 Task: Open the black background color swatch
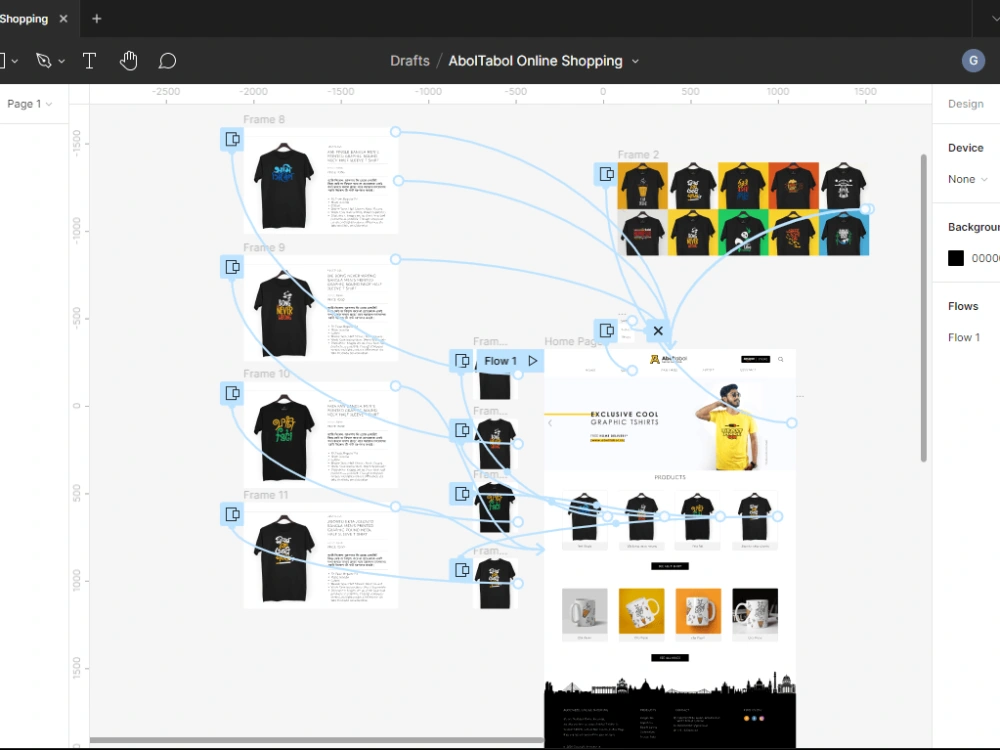coord(955,258)
